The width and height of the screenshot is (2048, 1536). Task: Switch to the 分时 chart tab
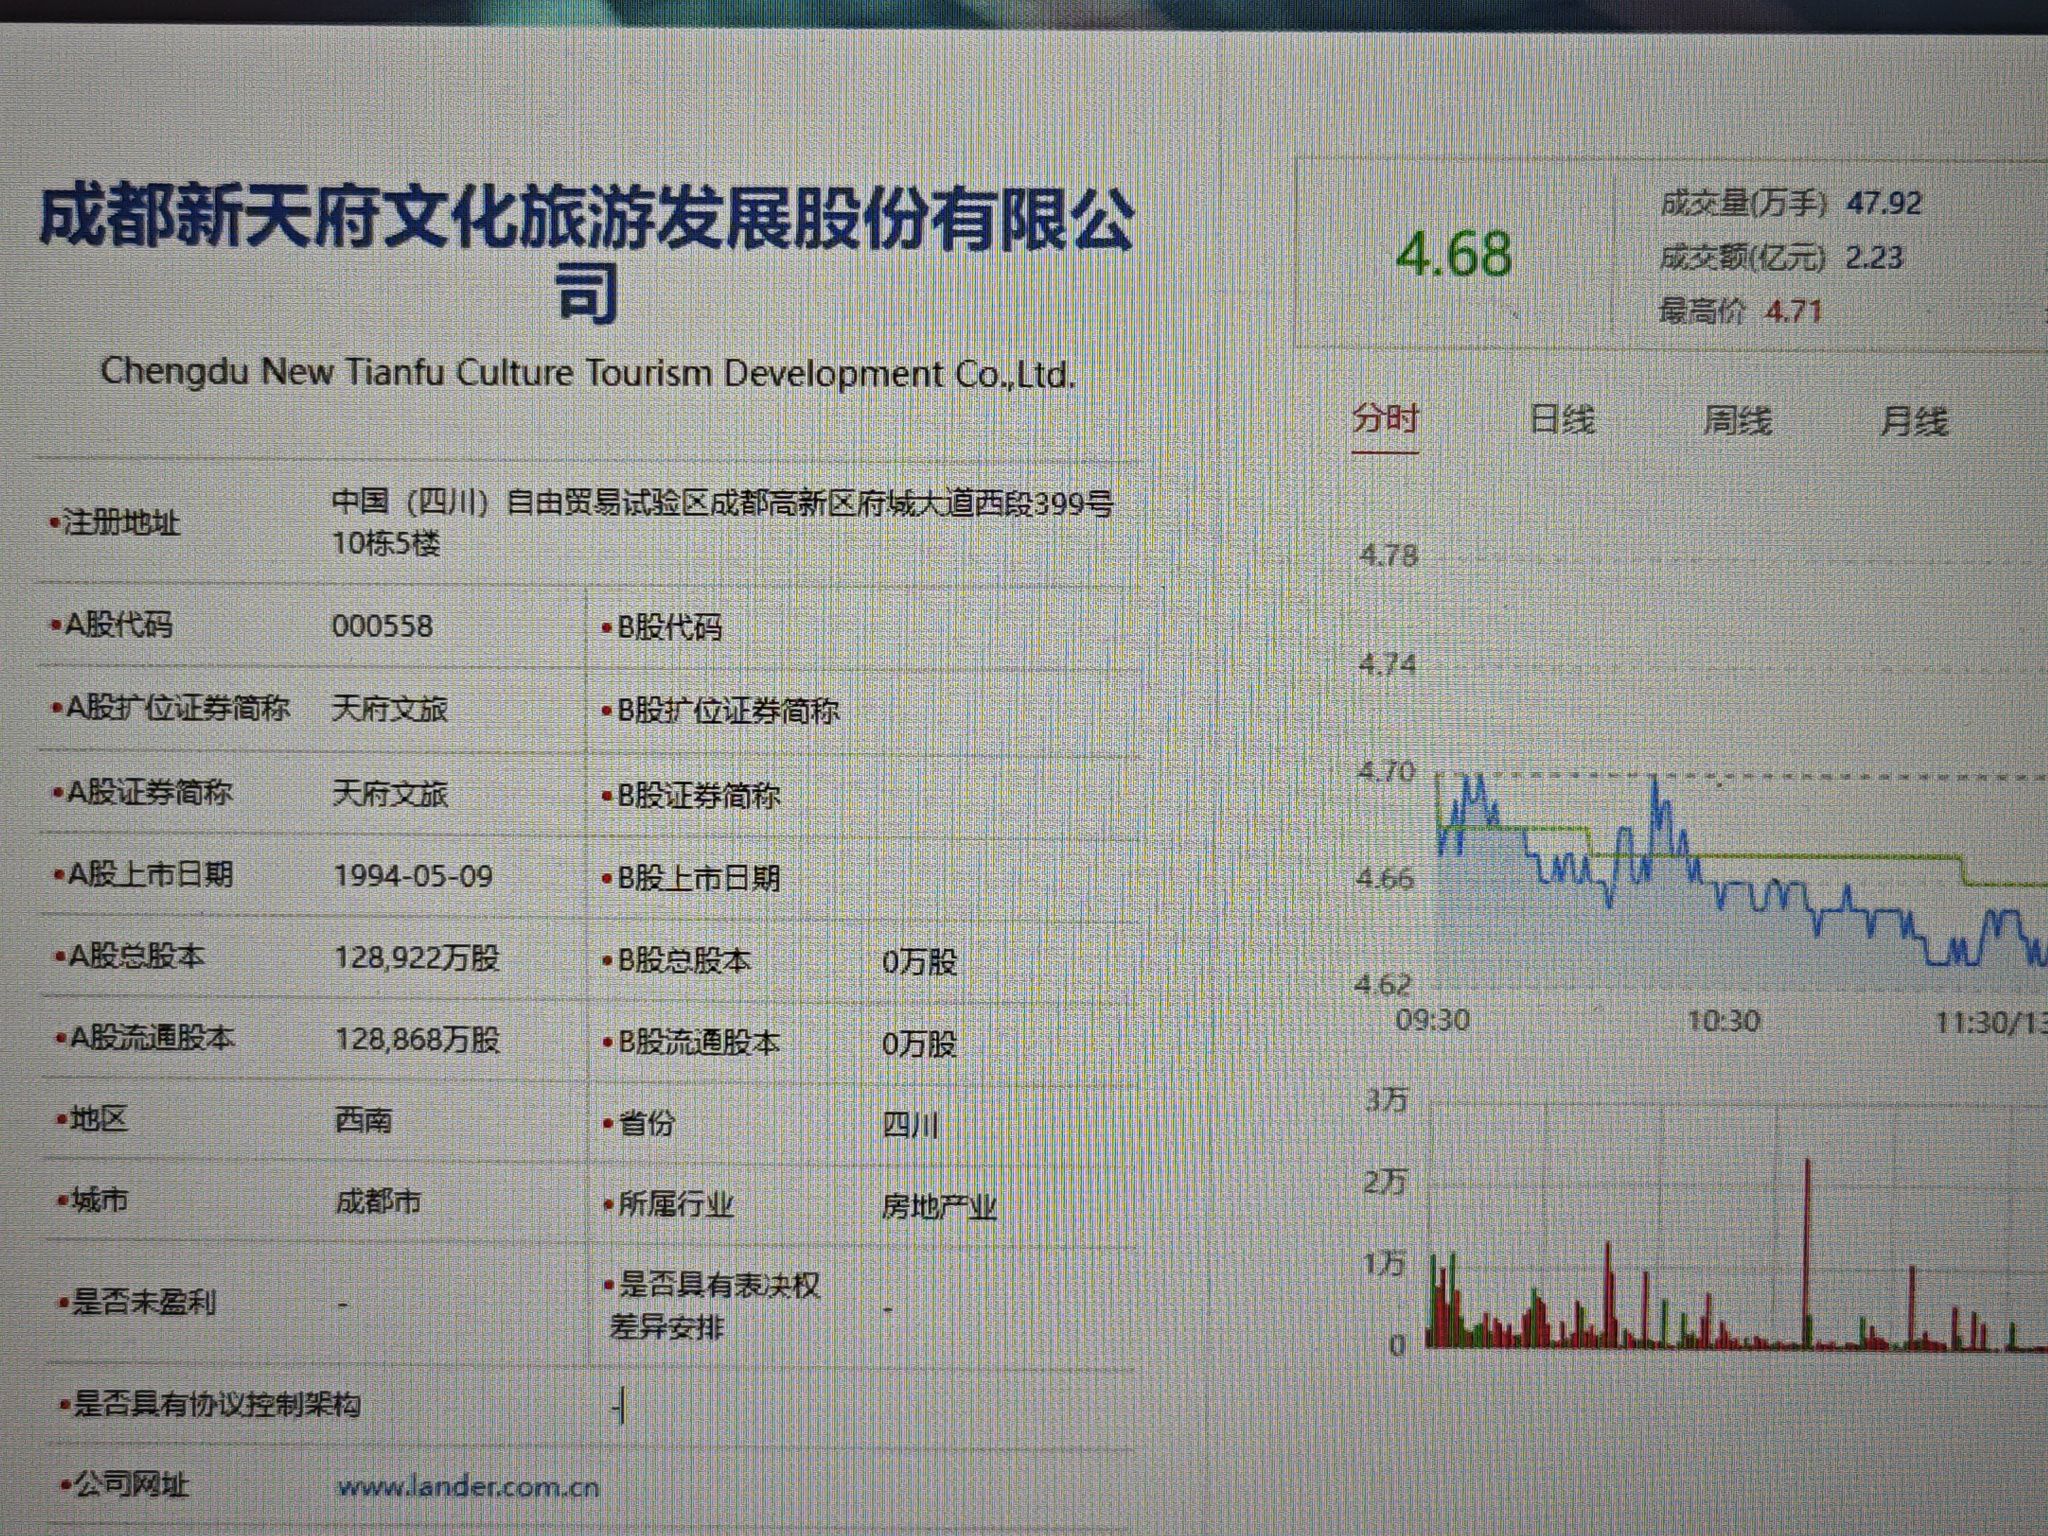1385,418
